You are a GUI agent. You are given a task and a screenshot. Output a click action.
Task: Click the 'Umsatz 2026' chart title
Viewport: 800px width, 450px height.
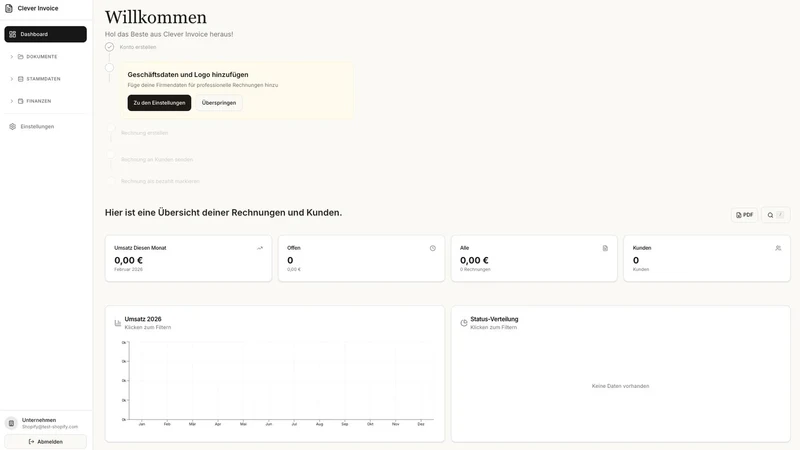tap(143, 319)
